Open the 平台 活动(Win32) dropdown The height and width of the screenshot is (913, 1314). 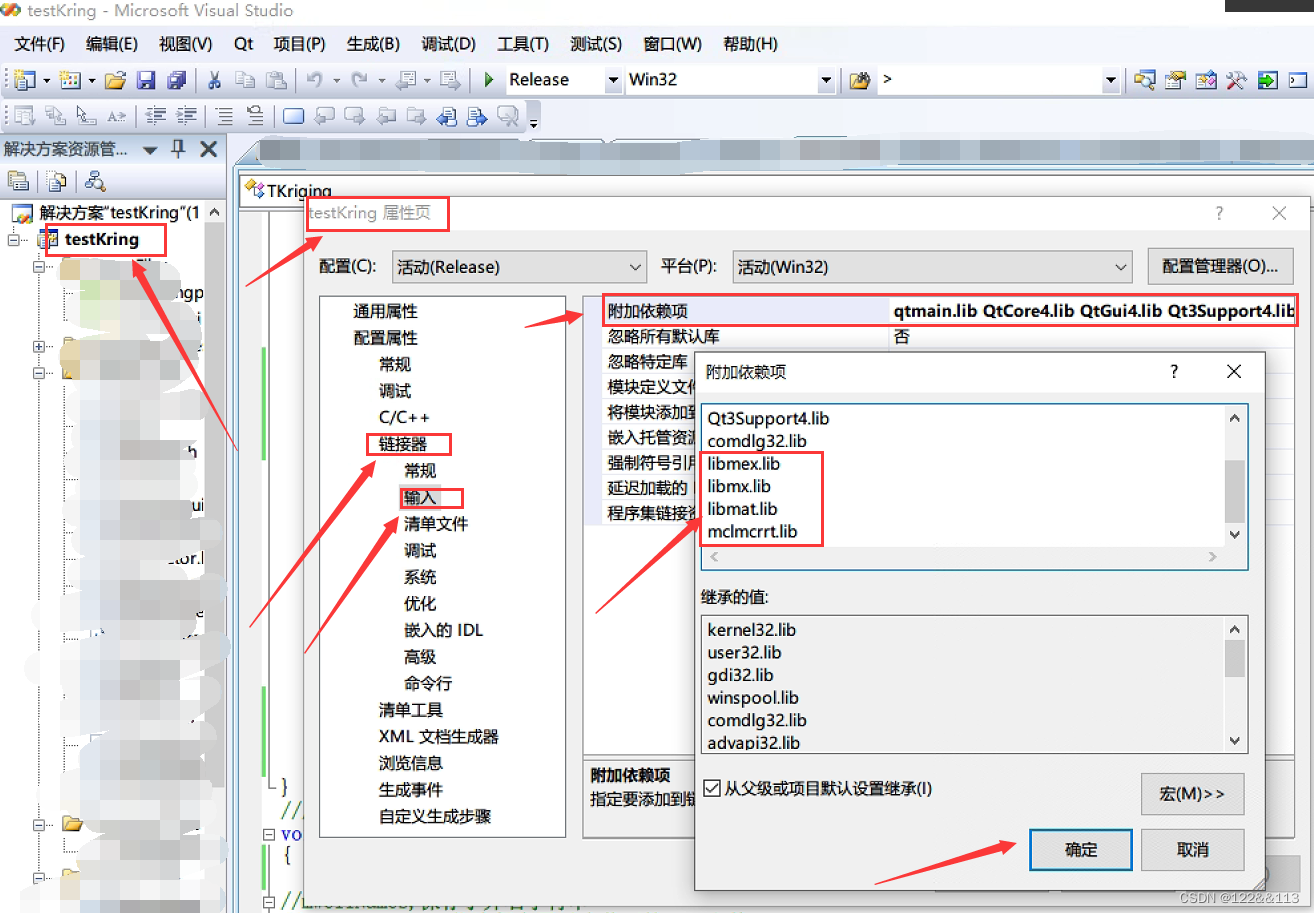point(932,267)
